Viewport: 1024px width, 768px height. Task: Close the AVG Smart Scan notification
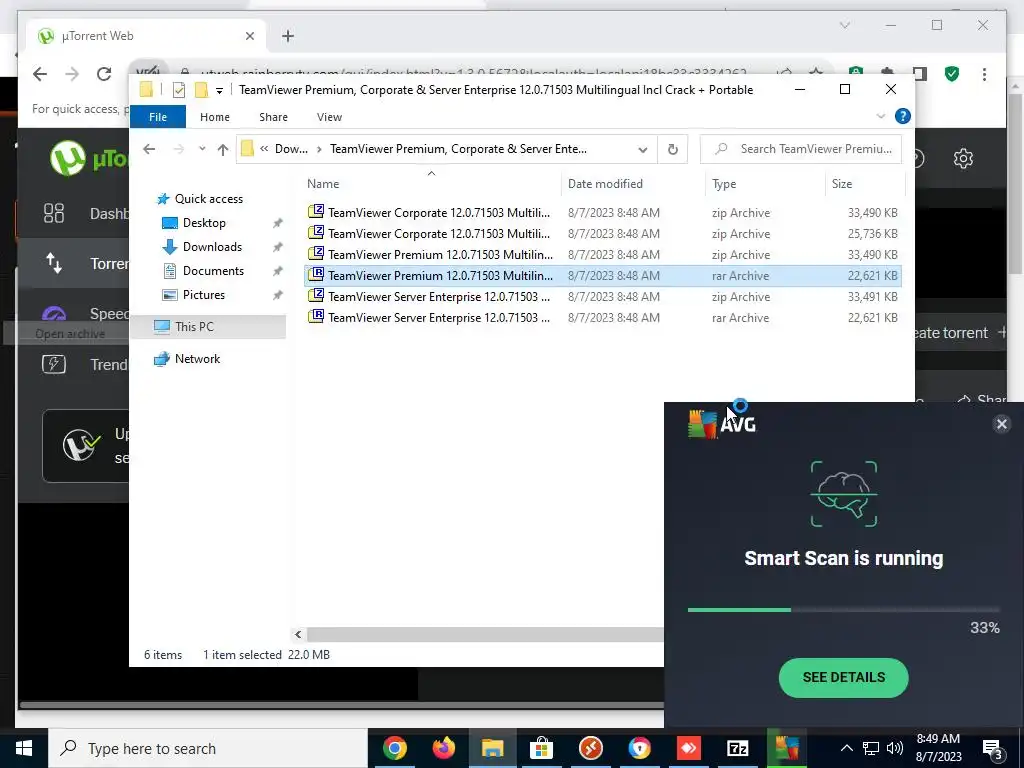pos(1001,424)
